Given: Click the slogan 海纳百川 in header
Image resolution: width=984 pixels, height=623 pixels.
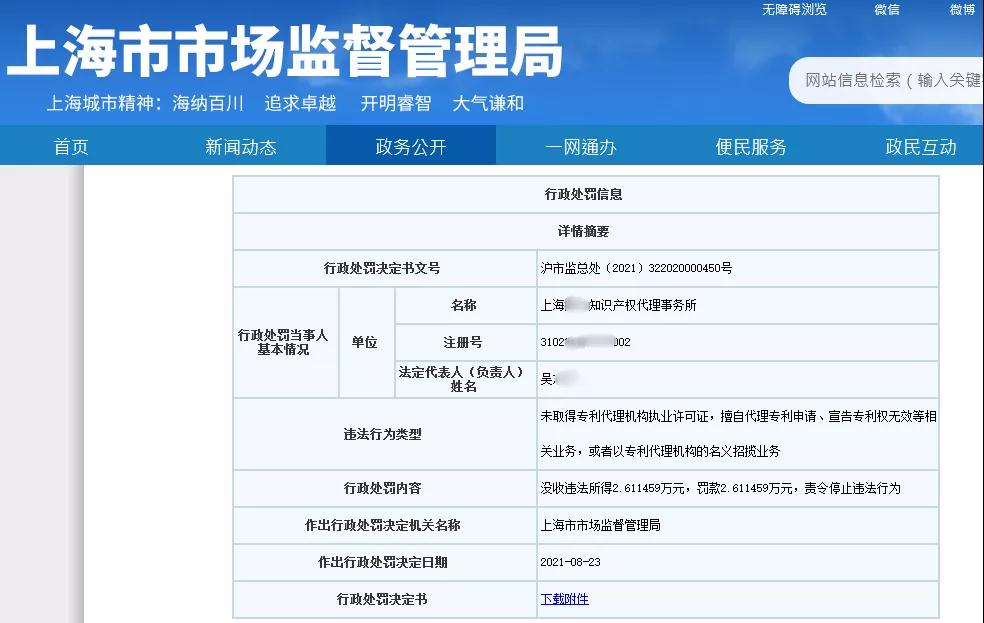Looking at the screenshot, I should [x=208, y=104].
